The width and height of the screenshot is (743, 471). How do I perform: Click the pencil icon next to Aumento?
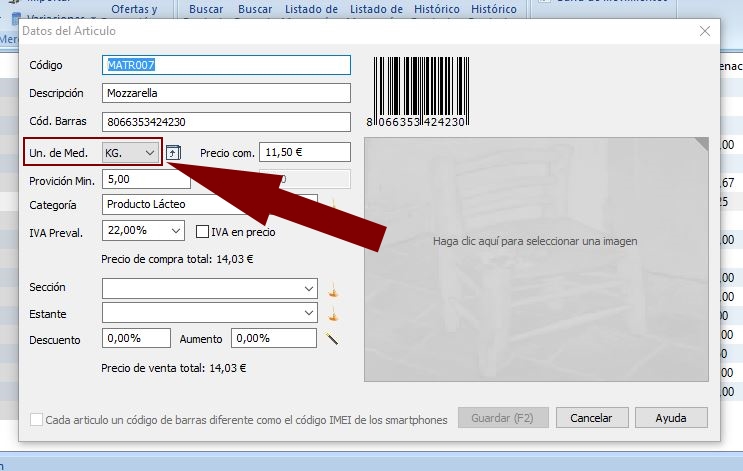332,338
